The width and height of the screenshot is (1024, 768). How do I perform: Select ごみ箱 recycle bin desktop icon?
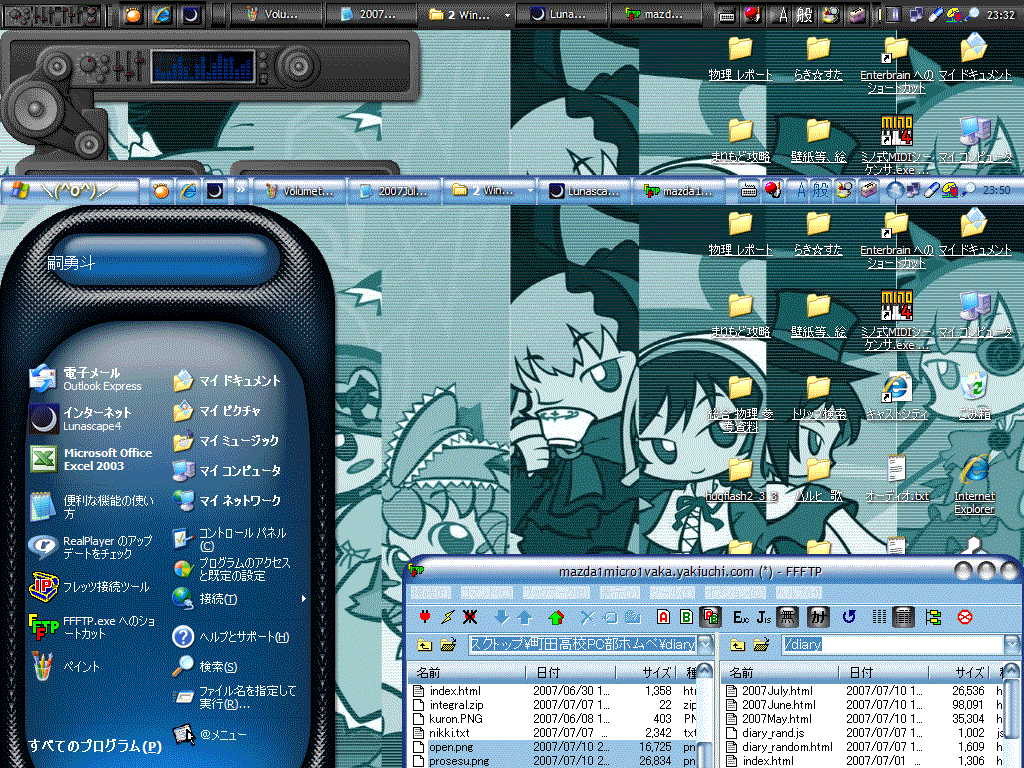pyautogui.click(x=974, y=395)
